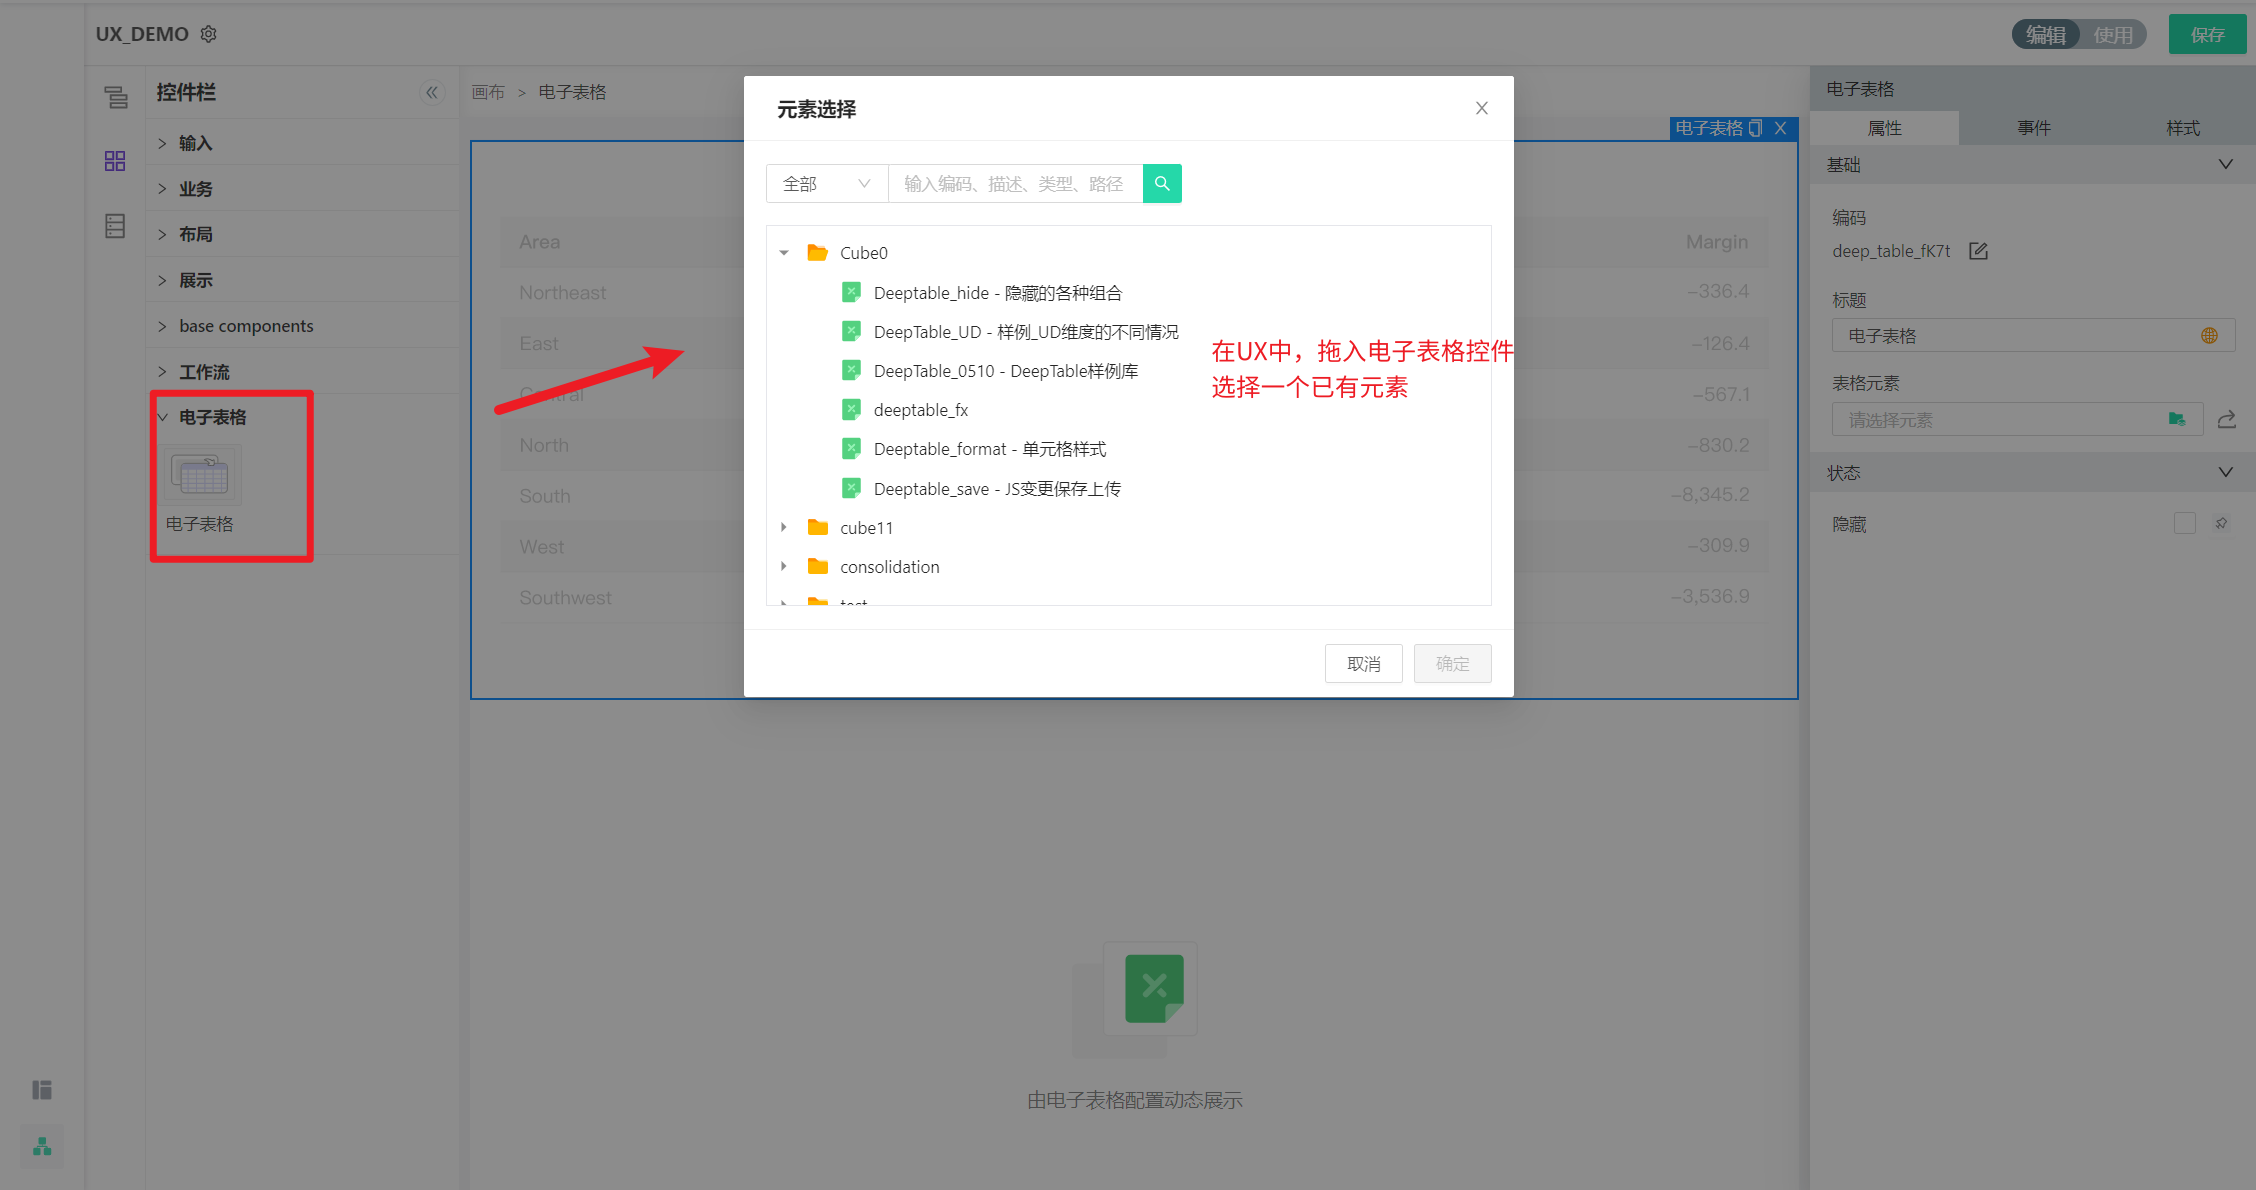
Task: Open the outline tree sidebar icon
Action: 116,97
